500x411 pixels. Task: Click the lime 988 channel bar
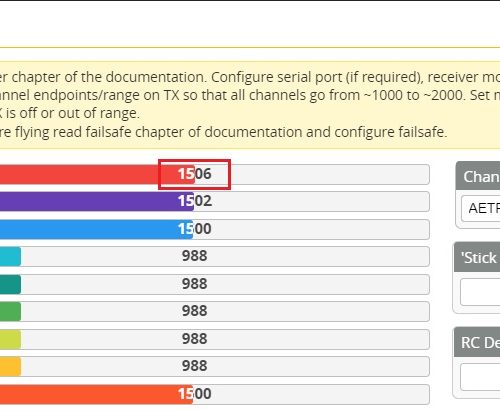coord(215,339)
